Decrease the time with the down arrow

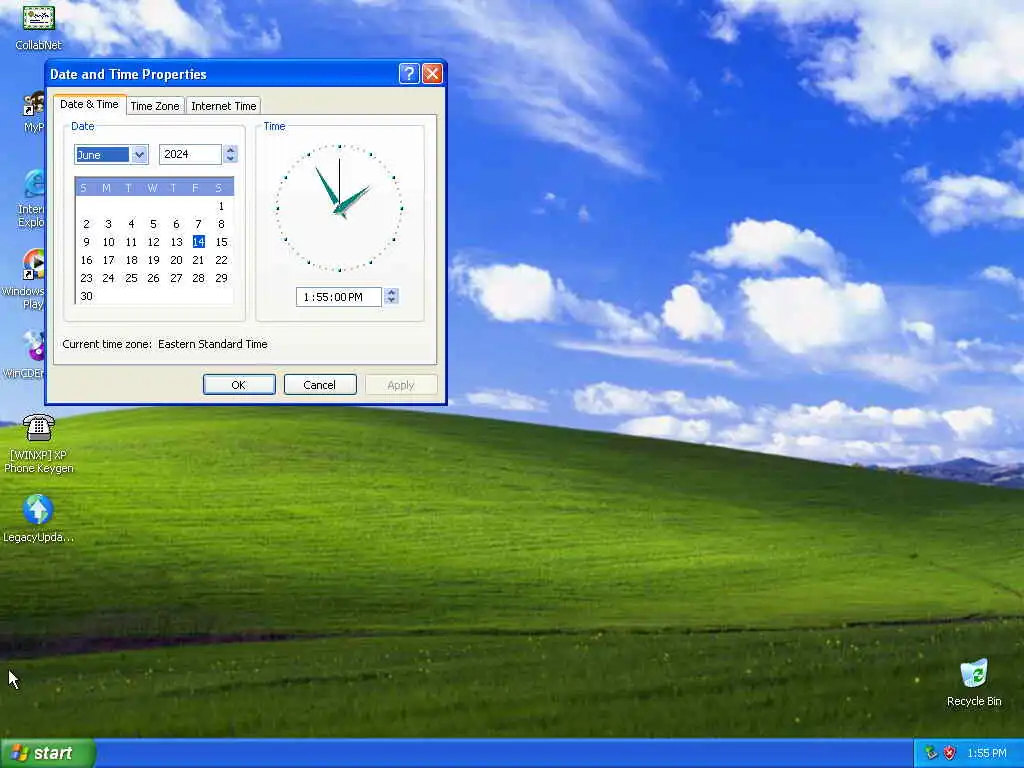tap(391, 301)
